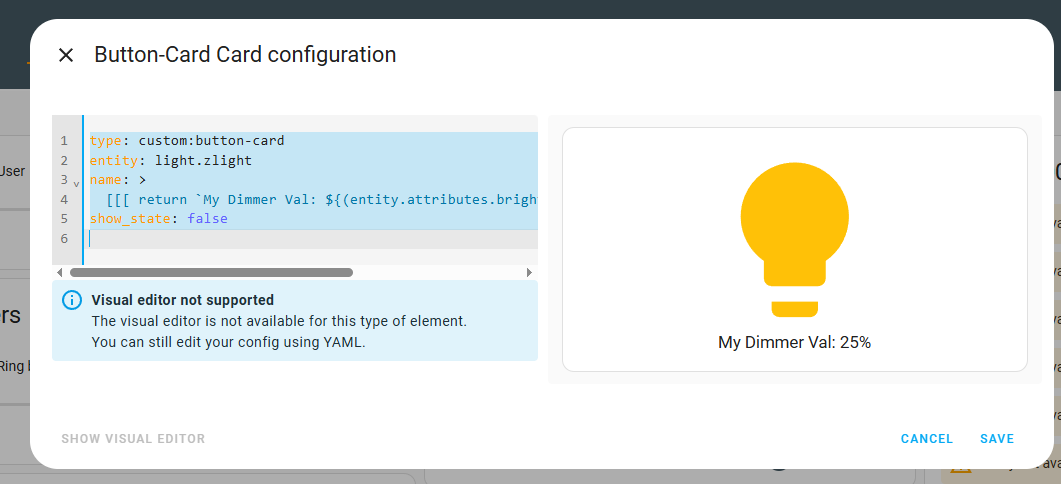The image size is (1061, 484).
Task: Save the card configuration
Action: [997, 439]
